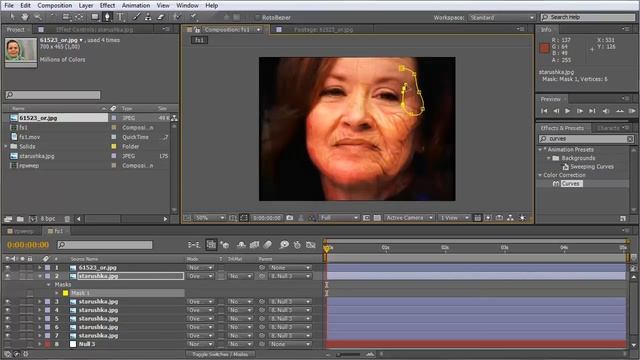
Task: Select the Eraser tool
Action: [161, 17]
